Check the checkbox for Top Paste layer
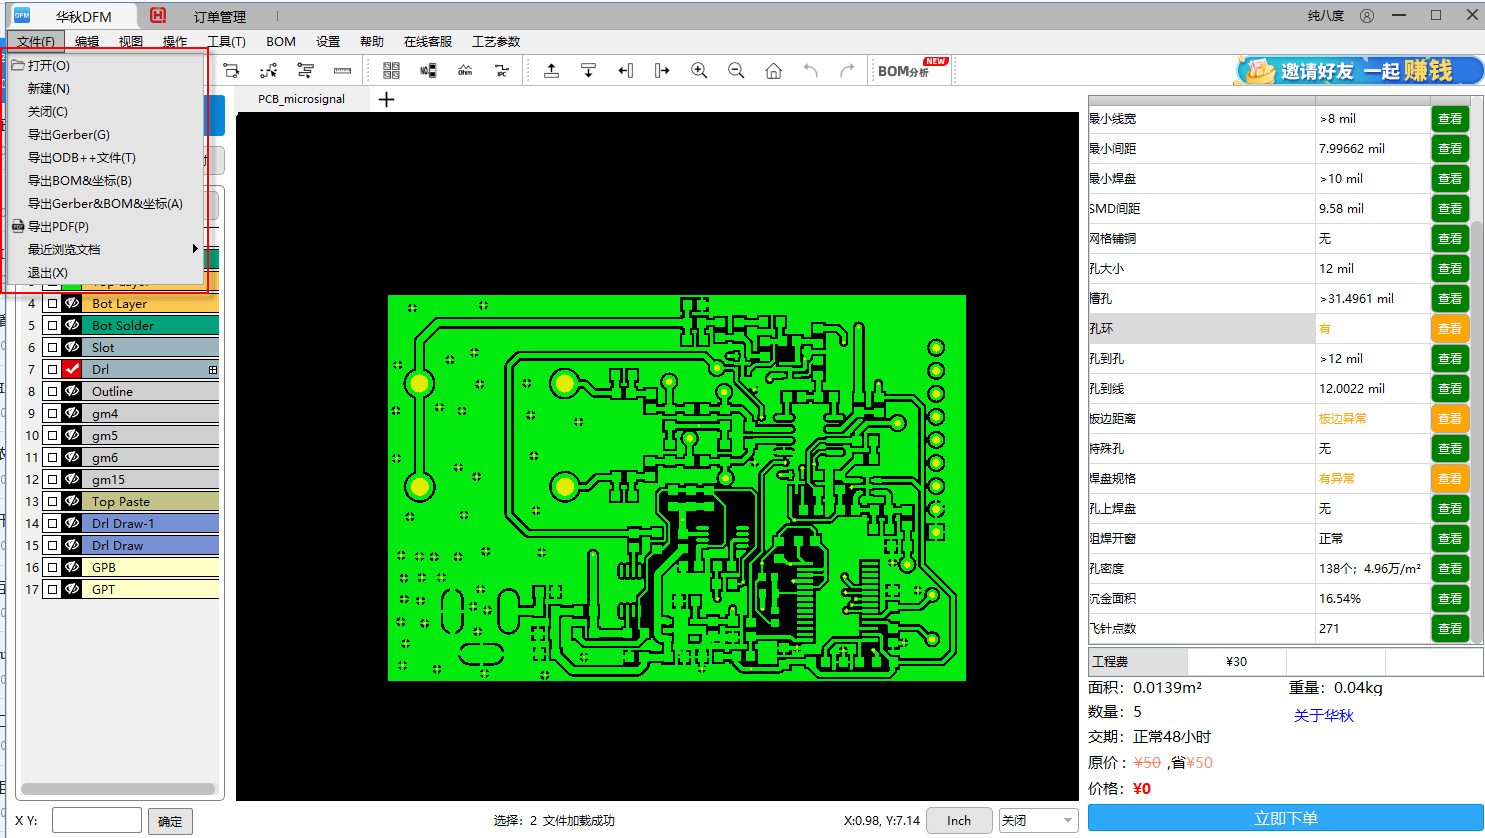 52,501
